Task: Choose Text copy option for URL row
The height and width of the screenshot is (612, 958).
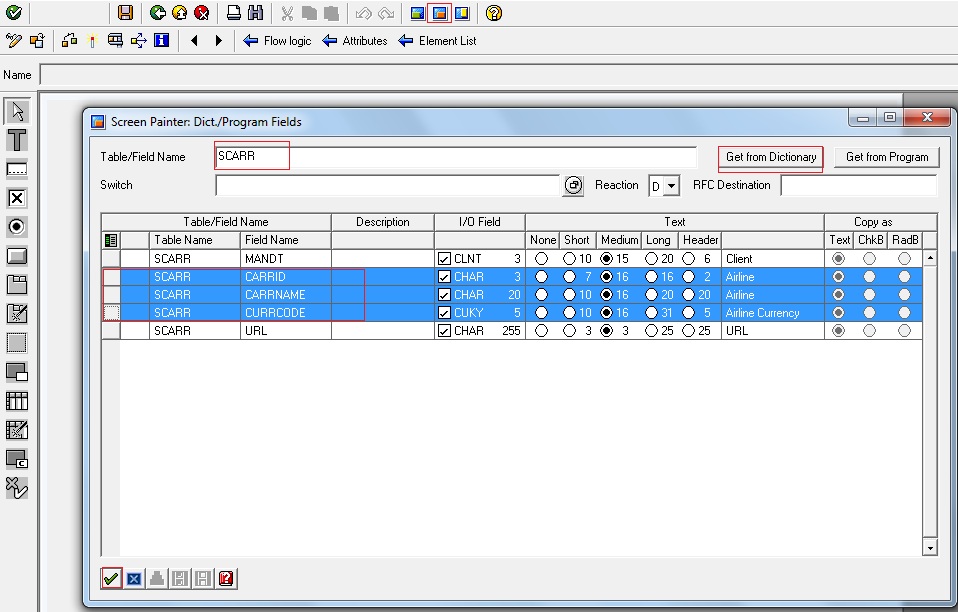Action: [839, 330]
